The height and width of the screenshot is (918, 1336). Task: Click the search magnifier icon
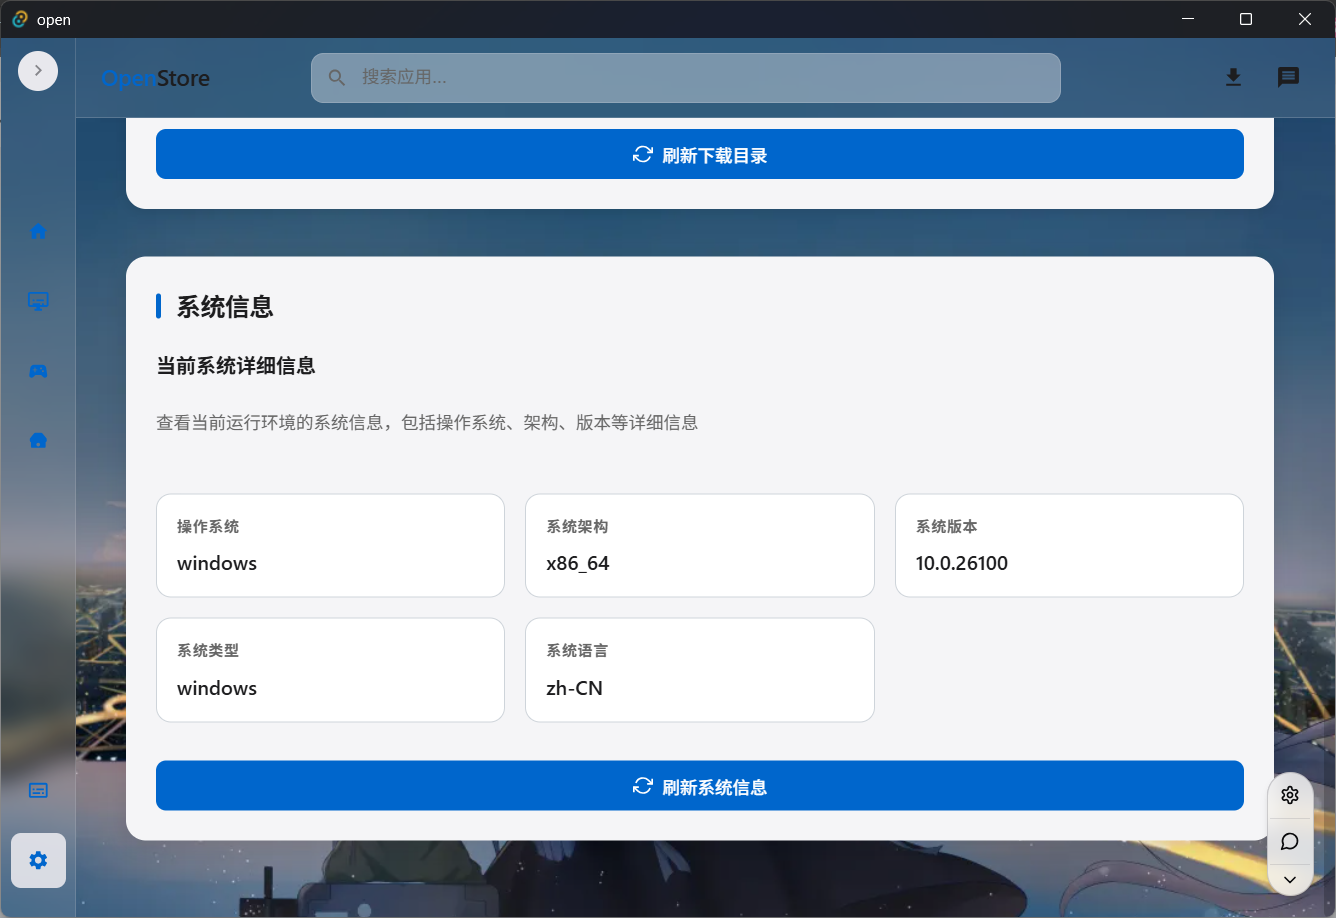pos(337,78)
